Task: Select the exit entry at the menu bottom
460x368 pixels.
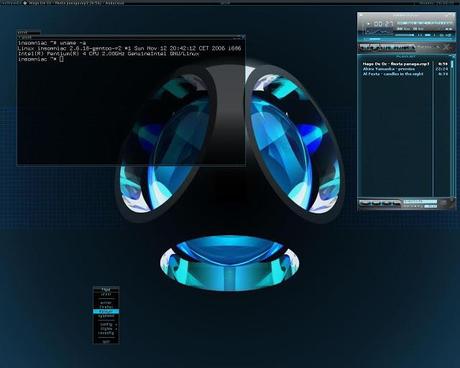Action: coord(106,341)
